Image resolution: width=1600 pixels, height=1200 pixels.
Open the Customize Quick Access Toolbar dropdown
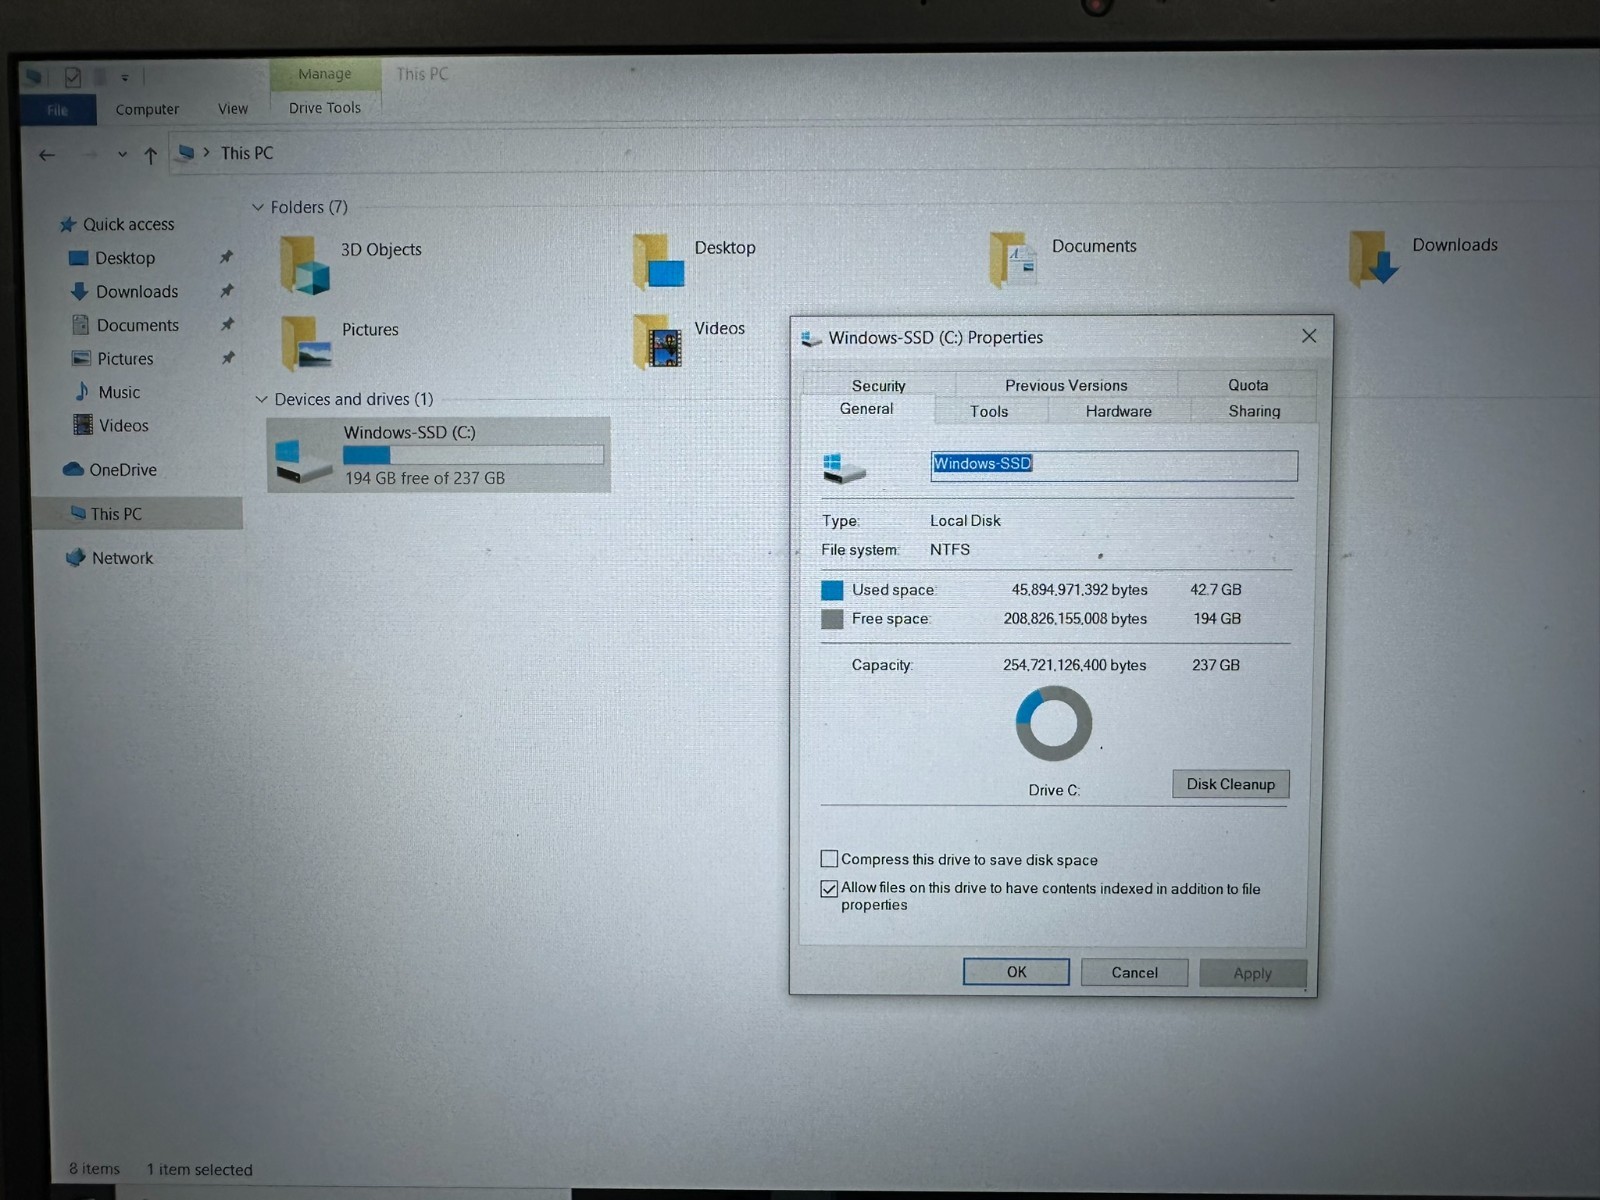(x=125, y=77)
